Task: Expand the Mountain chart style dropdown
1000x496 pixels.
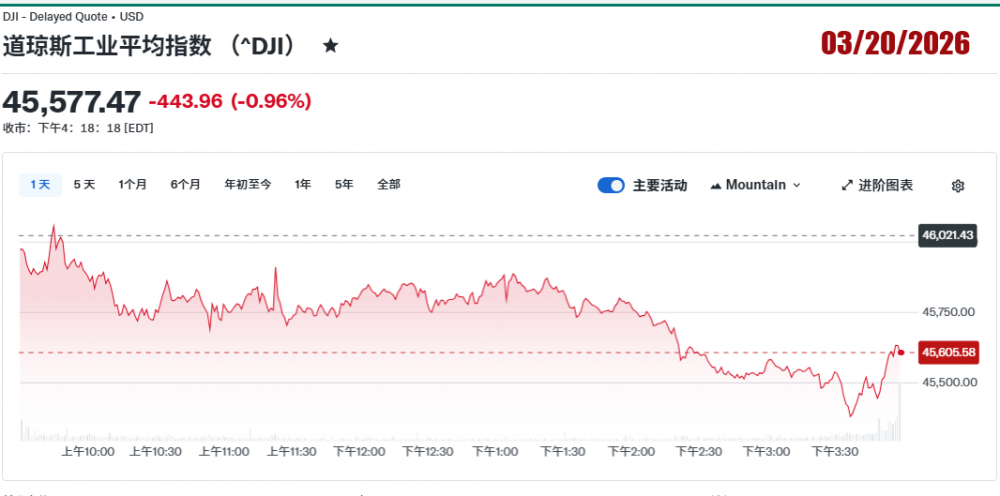Action: pyautogui.click(x=796, y=185)
